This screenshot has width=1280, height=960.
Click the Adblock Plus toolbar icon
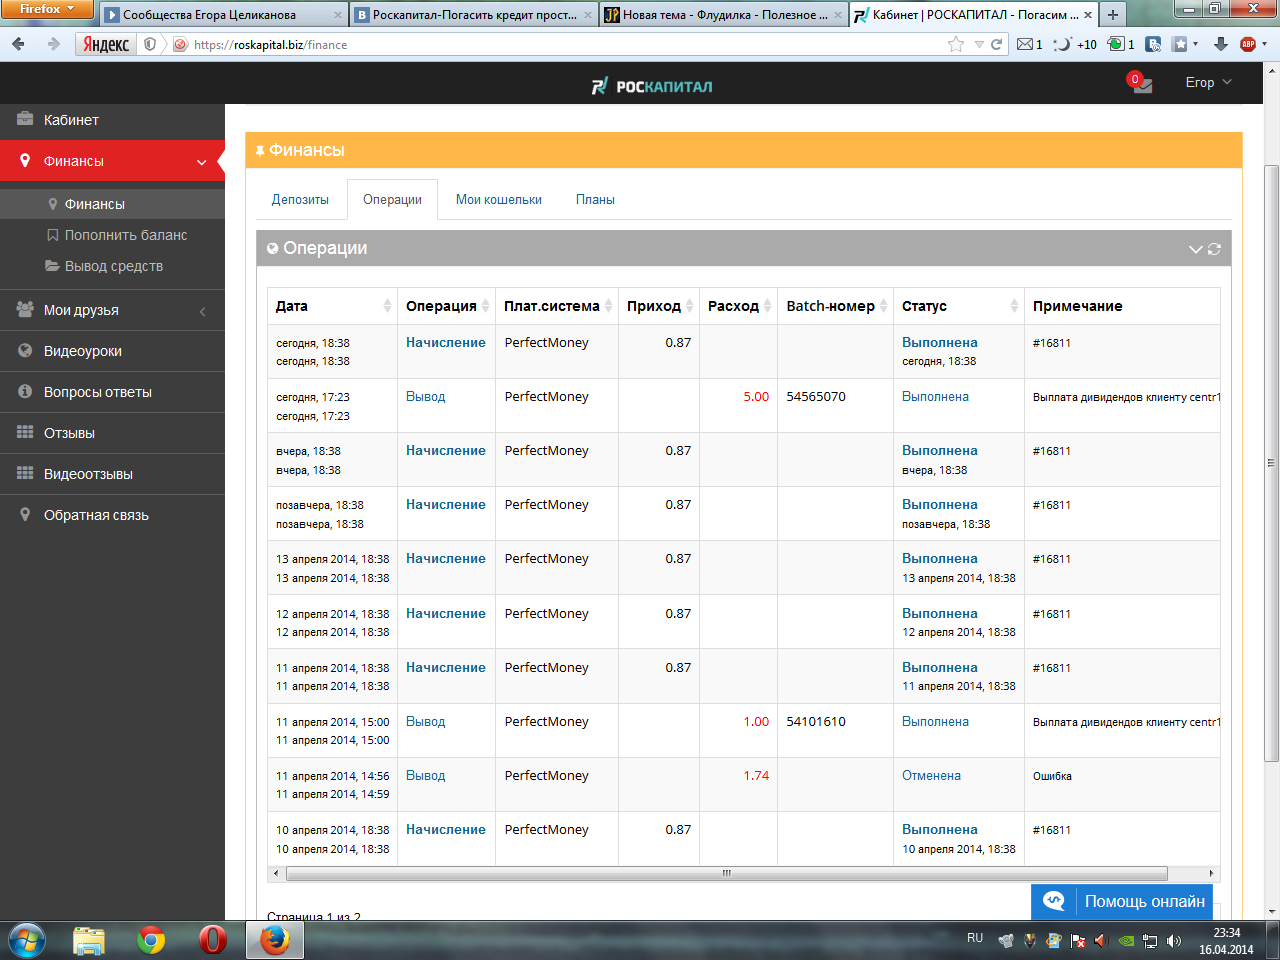pyautogui.click(x=1248, y=44)
